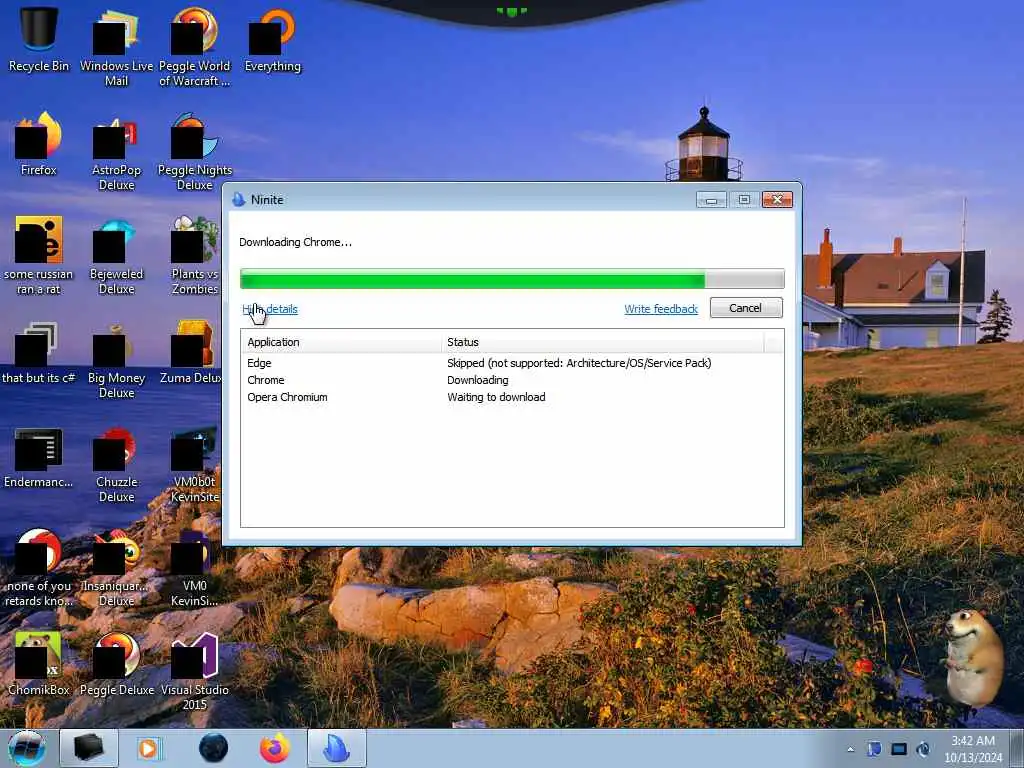The height and width of the screenshot is (768, 1024).
Task: Select the Big Money Deluxe icon
Action: (x=116, y=359)
